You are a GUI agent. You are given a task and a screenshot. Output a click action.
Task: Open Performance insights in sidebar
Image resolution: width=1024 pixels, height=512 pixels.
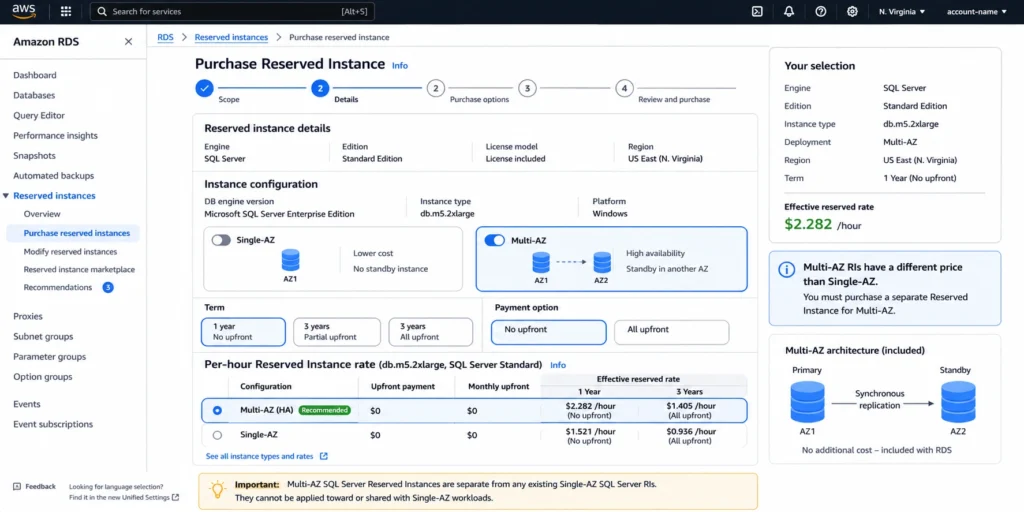point(56,136)
